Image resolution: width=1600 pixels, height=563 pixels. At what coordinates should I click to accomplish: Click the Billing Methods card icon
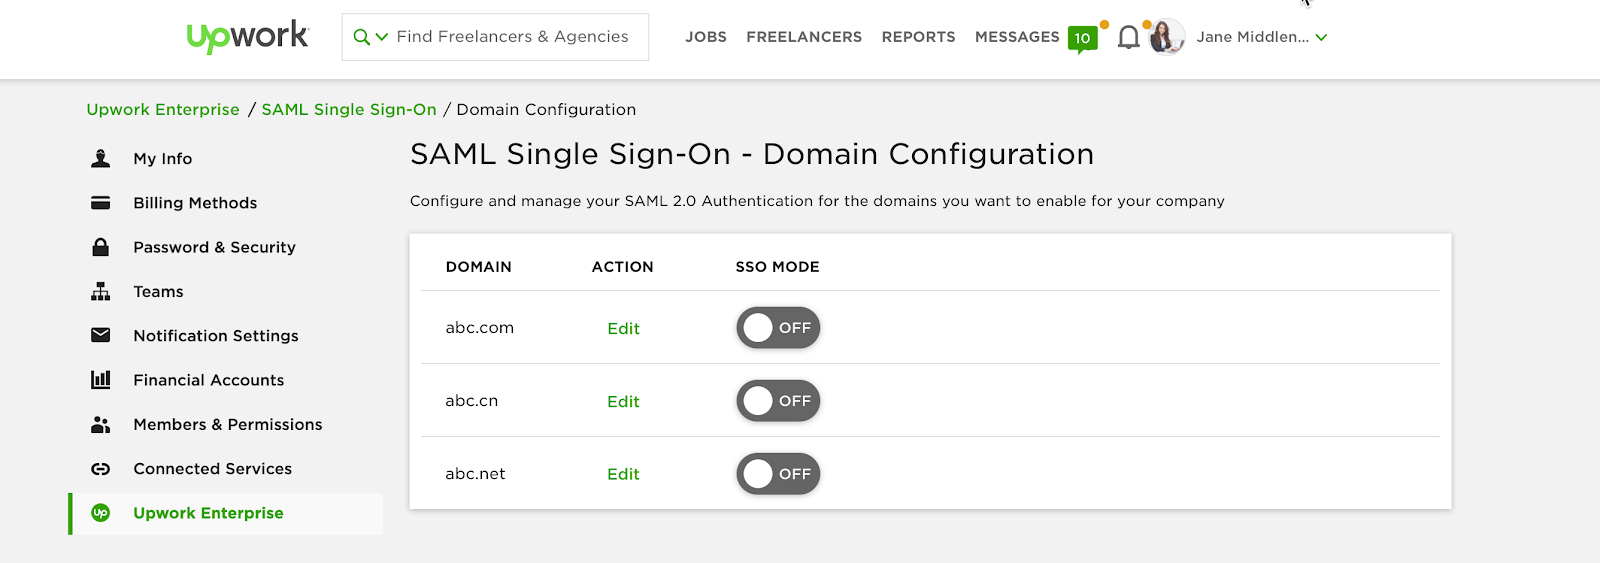click(101, 203)
